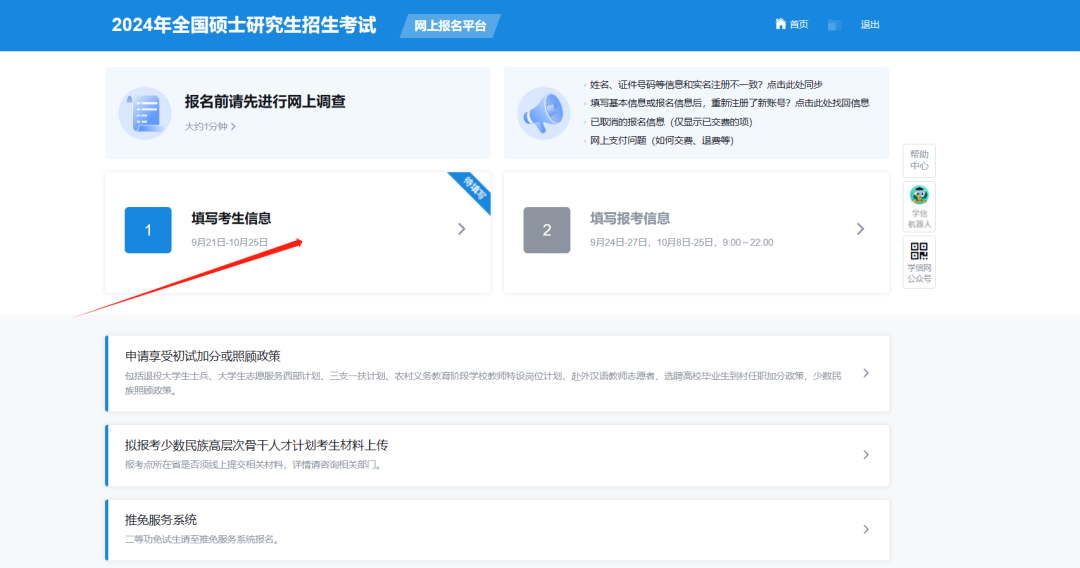
Task: Click the 网上支付问题 help link
Action: (661, 140)
